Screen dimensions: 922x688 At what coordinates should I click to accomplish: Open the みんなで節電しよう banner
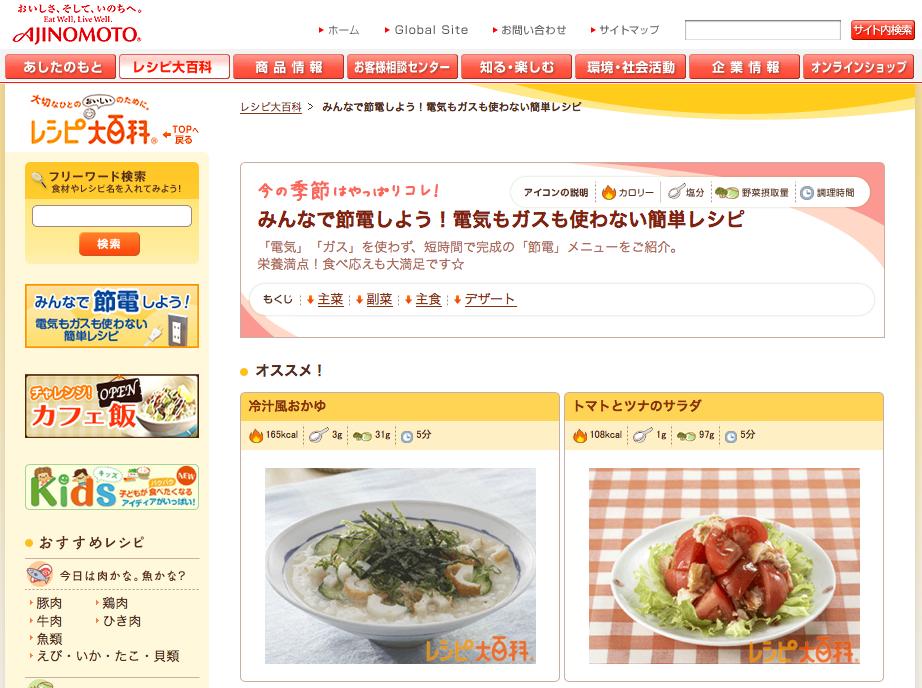[x=112, y=316]
